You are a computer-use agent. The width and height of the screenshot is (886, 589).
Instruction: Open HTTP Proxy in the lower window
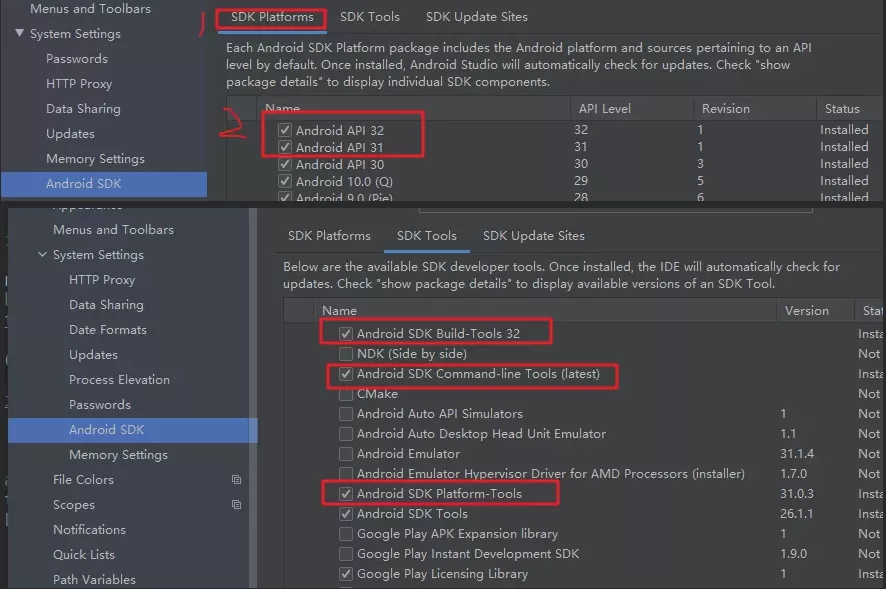point(102,280)
